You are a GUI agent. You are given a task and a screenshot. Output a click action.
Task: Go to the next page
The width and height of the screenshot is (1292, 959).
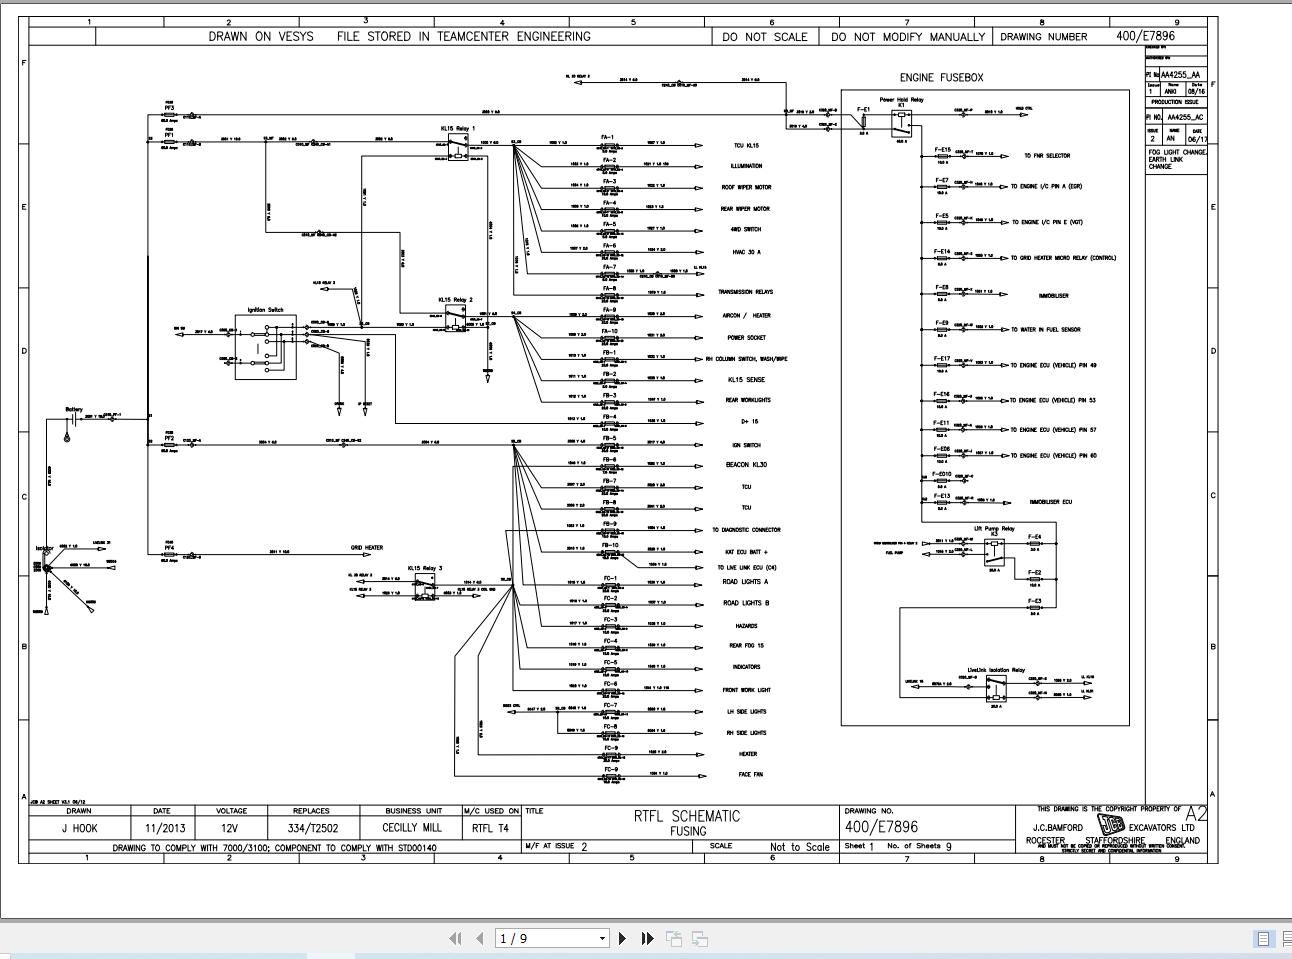pyautogui.click(x=623, y=938)
